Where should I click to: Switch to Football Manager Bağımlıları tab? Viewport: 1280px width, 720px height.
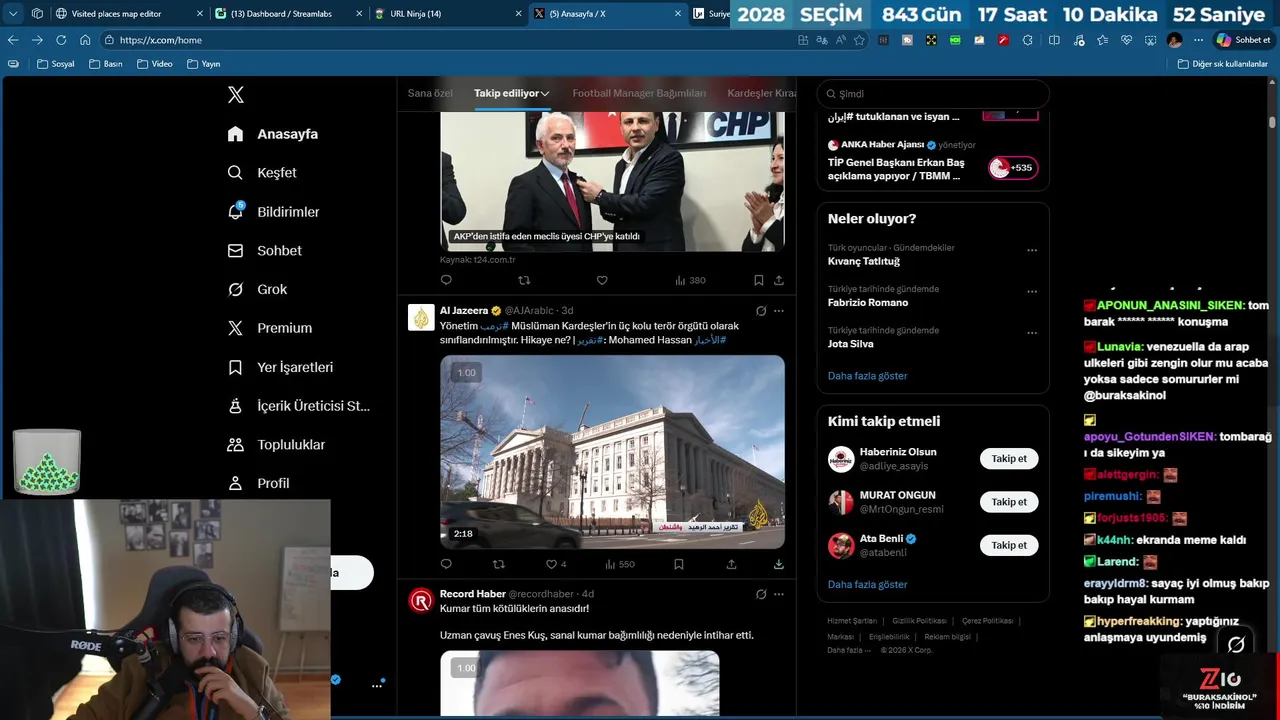639,93
